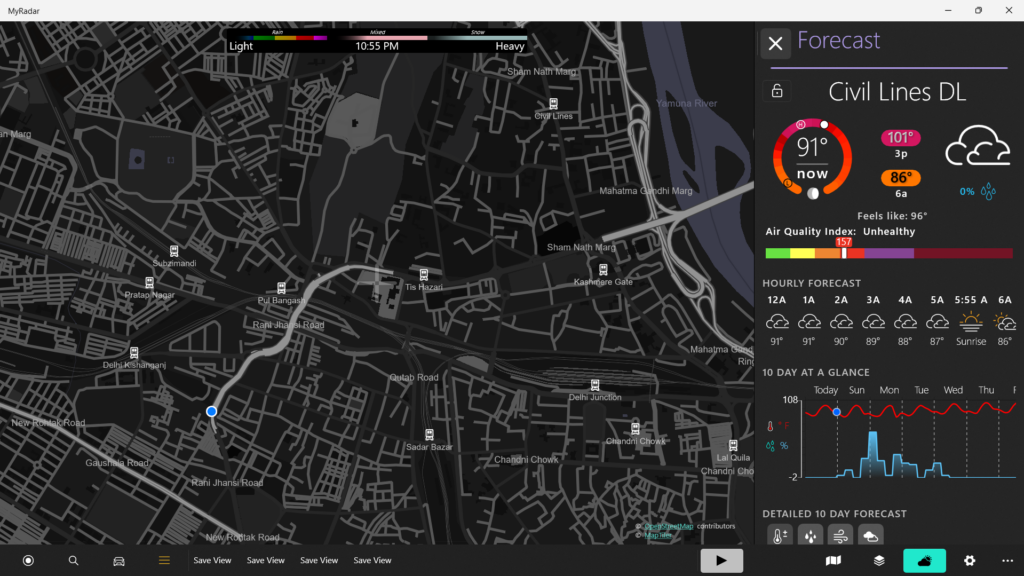Click the last Save View button

coord(372,560)
